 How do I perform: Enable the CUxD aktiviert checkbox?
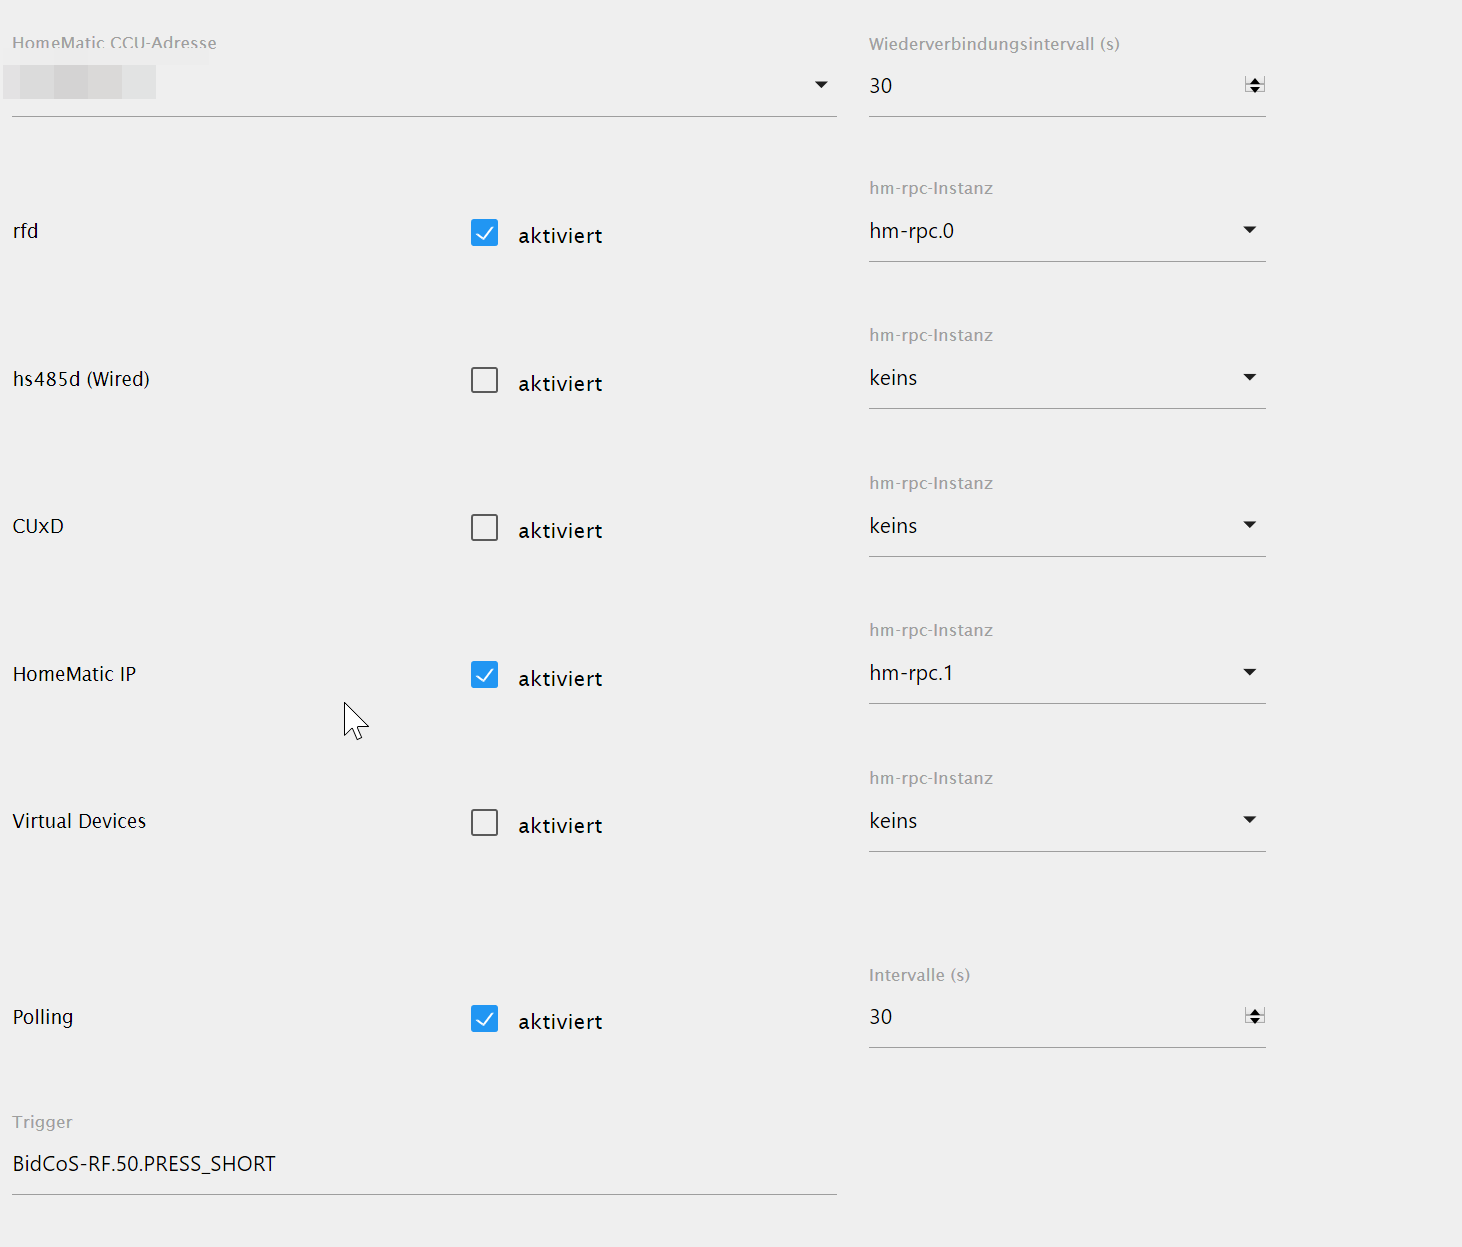tap(484, 528)
